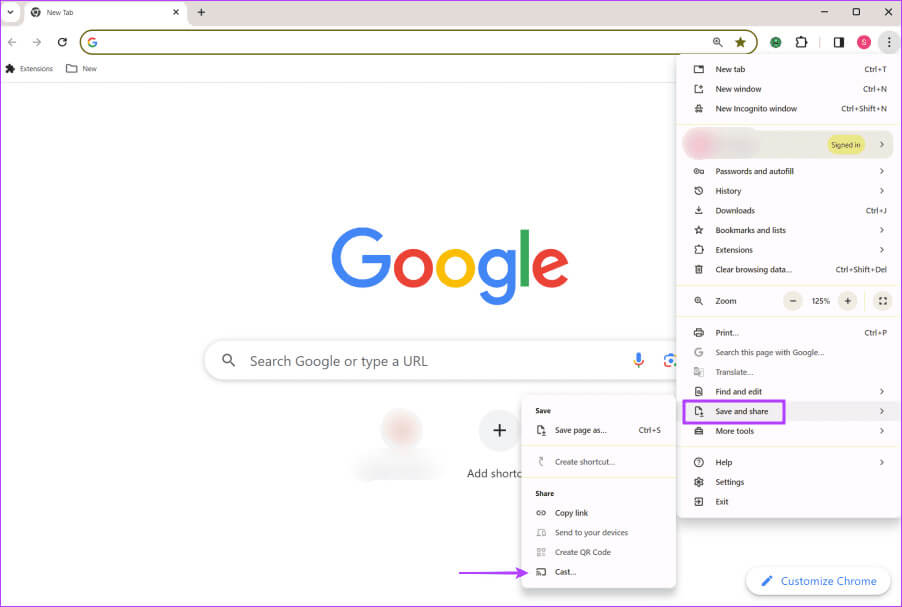Click the zoom magnifier icon in address bar
This screenshot has width=902, height=607.
[x=717, y=42]
